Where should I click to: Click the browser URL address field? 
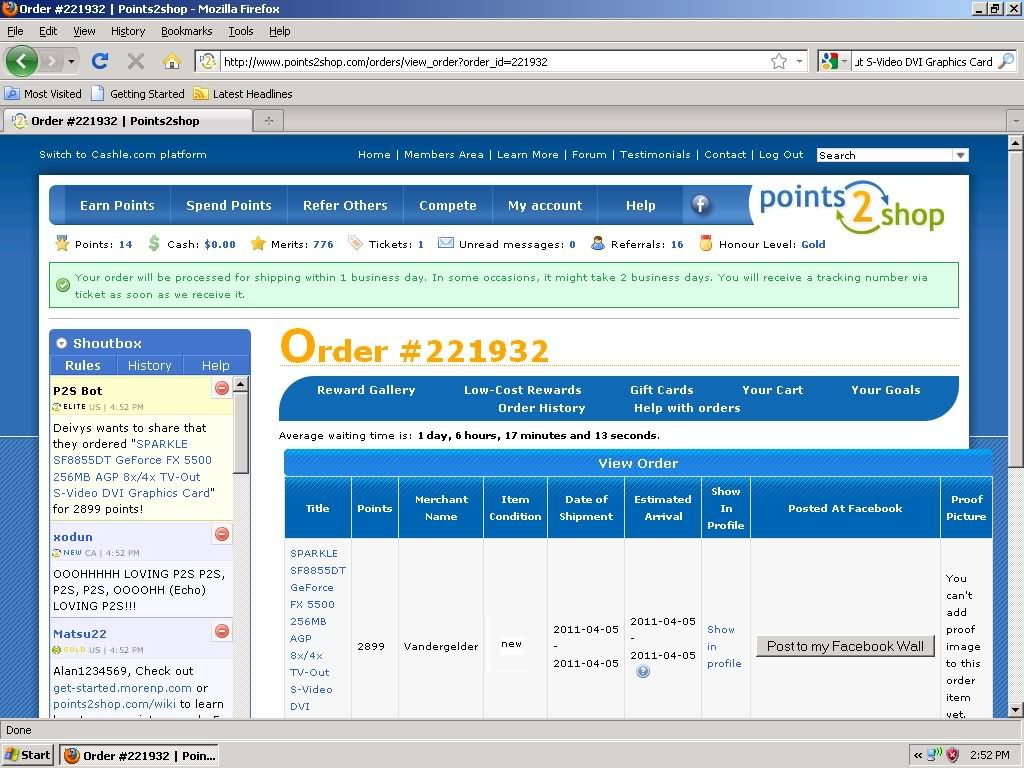click(495, 61)
